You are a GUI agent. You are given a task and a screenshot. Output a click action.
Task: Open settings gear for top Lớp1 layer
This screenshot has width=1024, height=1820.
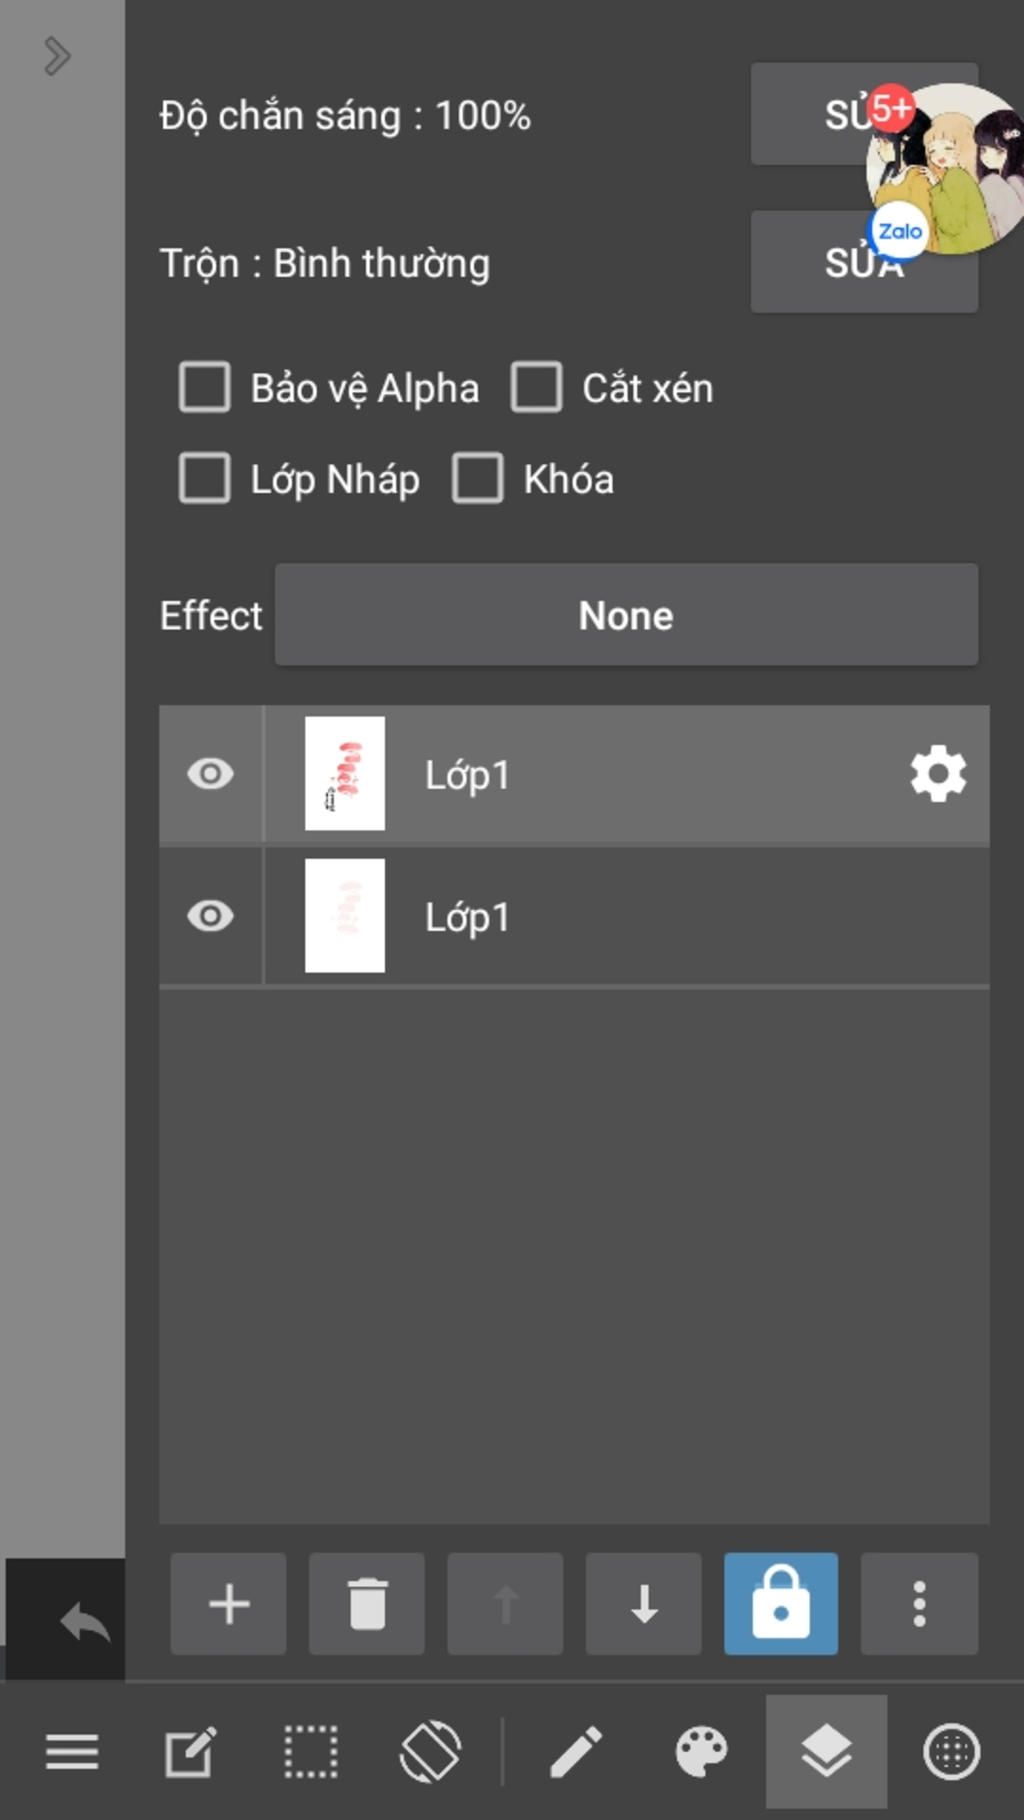tap(938, 774)
